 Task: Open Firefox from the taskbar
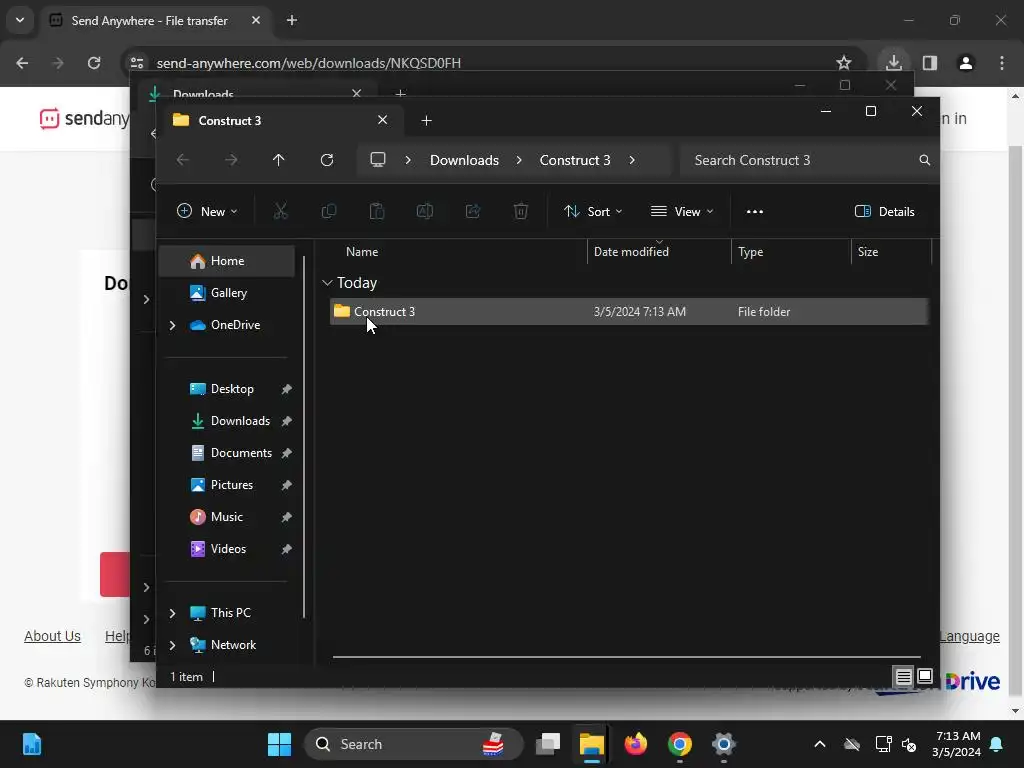pyautogui.click(x=635, y=744)
